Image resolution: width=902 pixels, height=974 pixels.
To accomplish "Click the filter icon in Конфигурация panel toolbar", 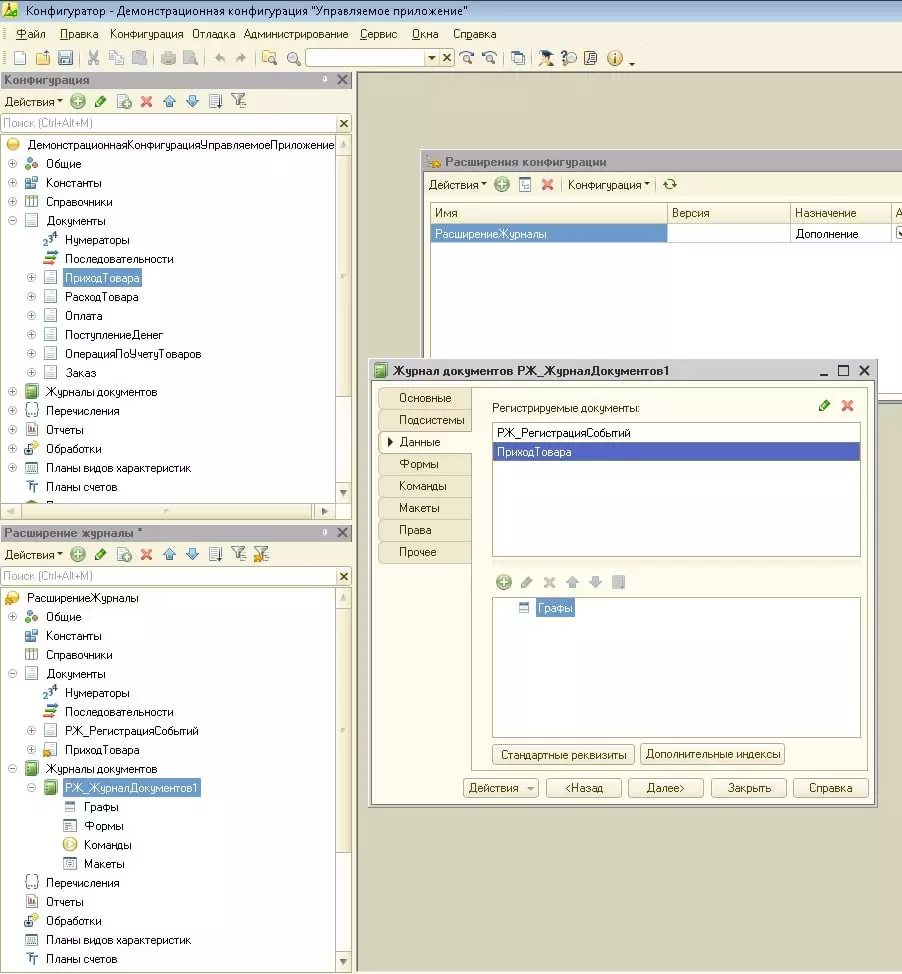I will (x=238, y=101).
